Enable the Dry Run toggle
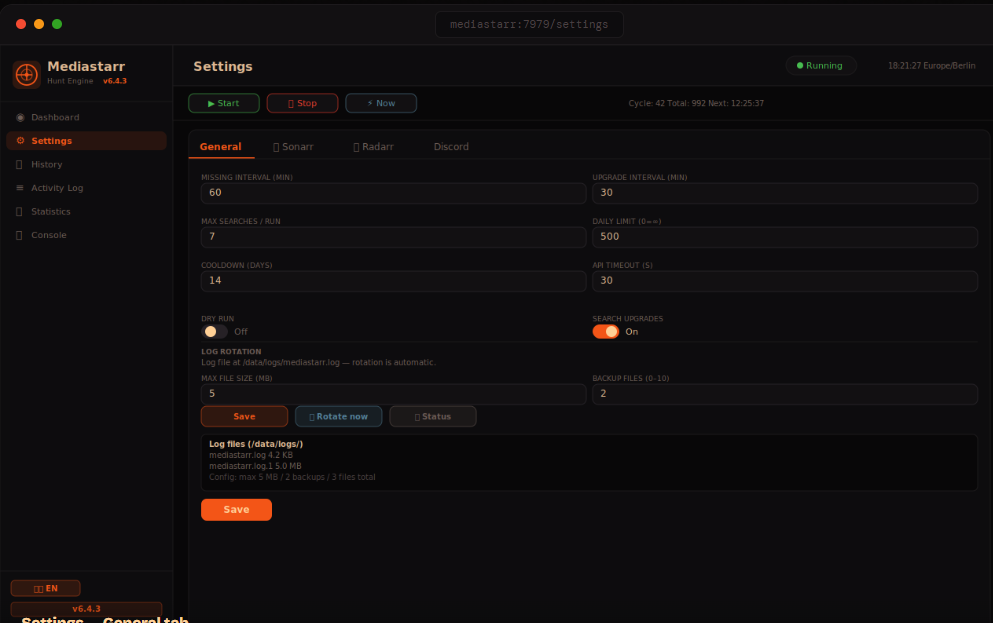 coord(214,331)
